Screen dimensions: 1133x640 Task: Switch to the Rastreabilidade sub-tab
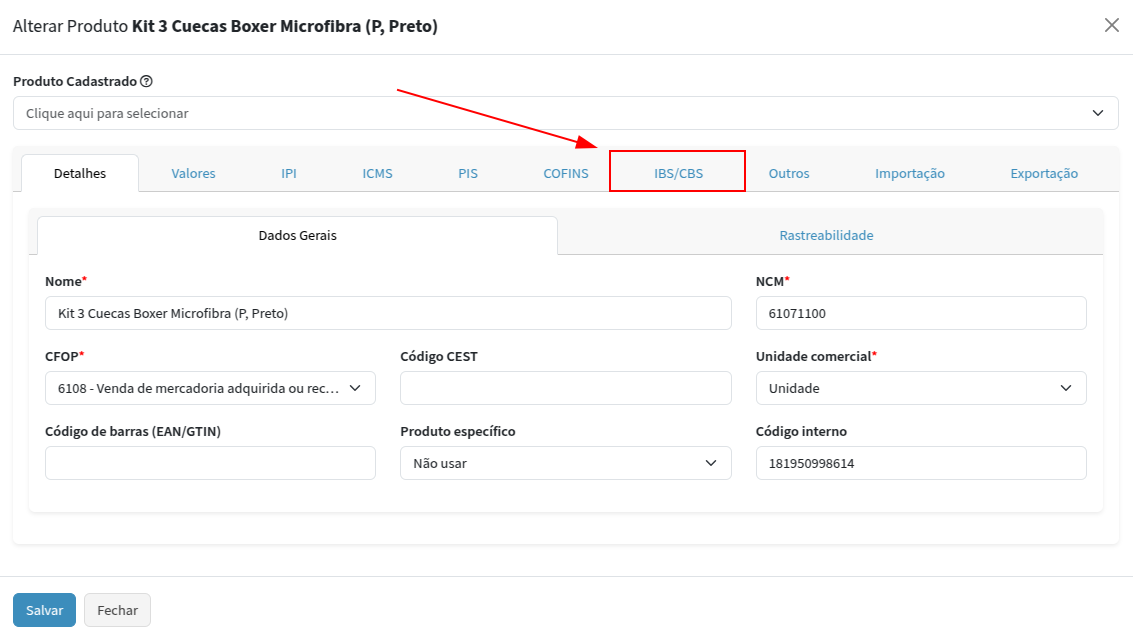(x=826, y=236)
